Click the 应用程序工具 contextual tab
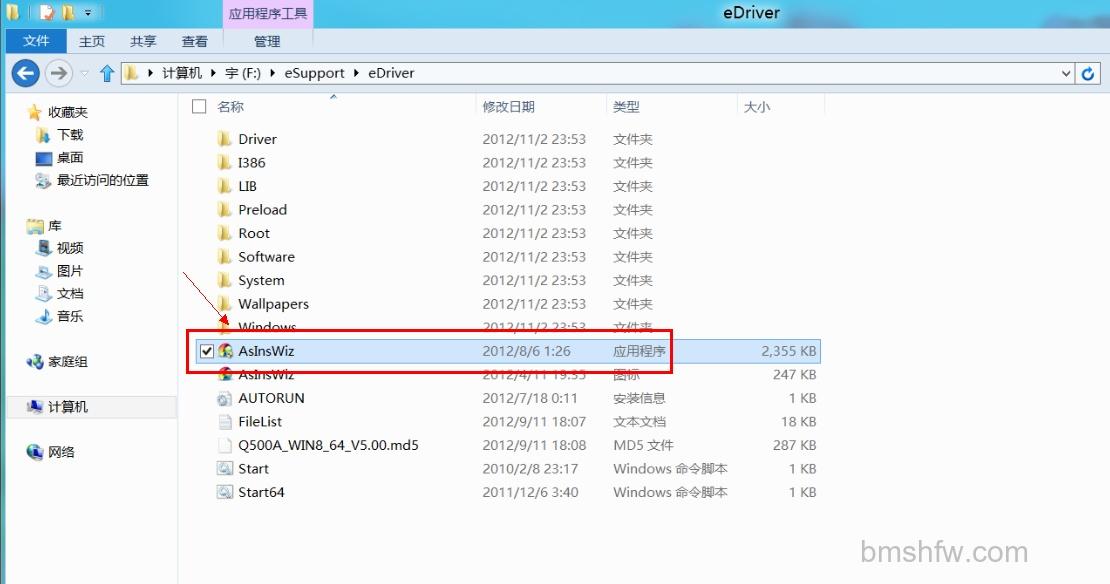Viewport: 1110px width, 584px height. tap(268, 13)
